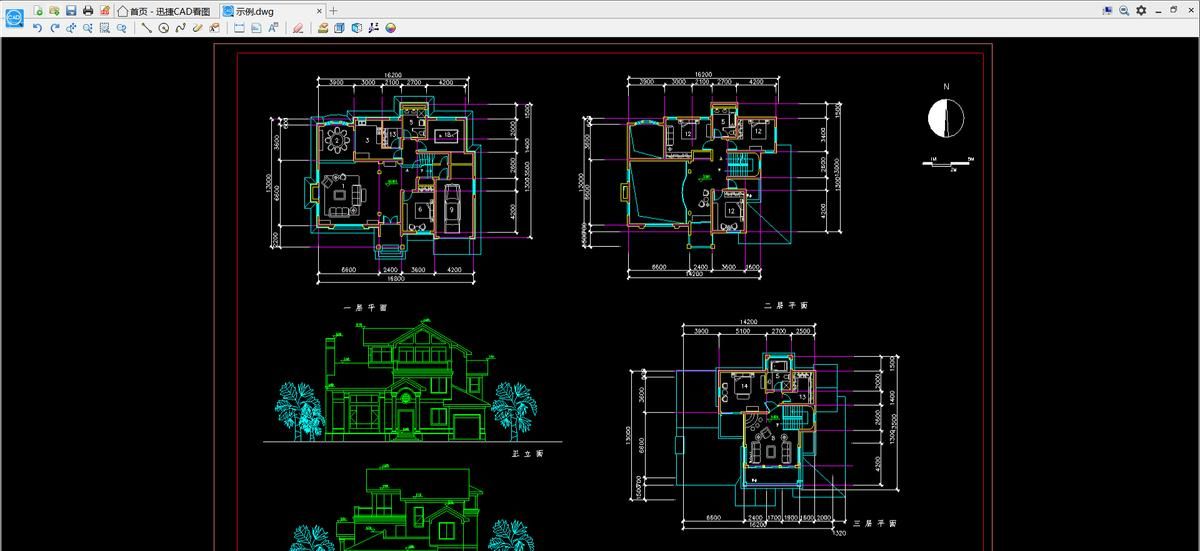Open the background color wheel
1200x551 pixels.
pos(390,28)
